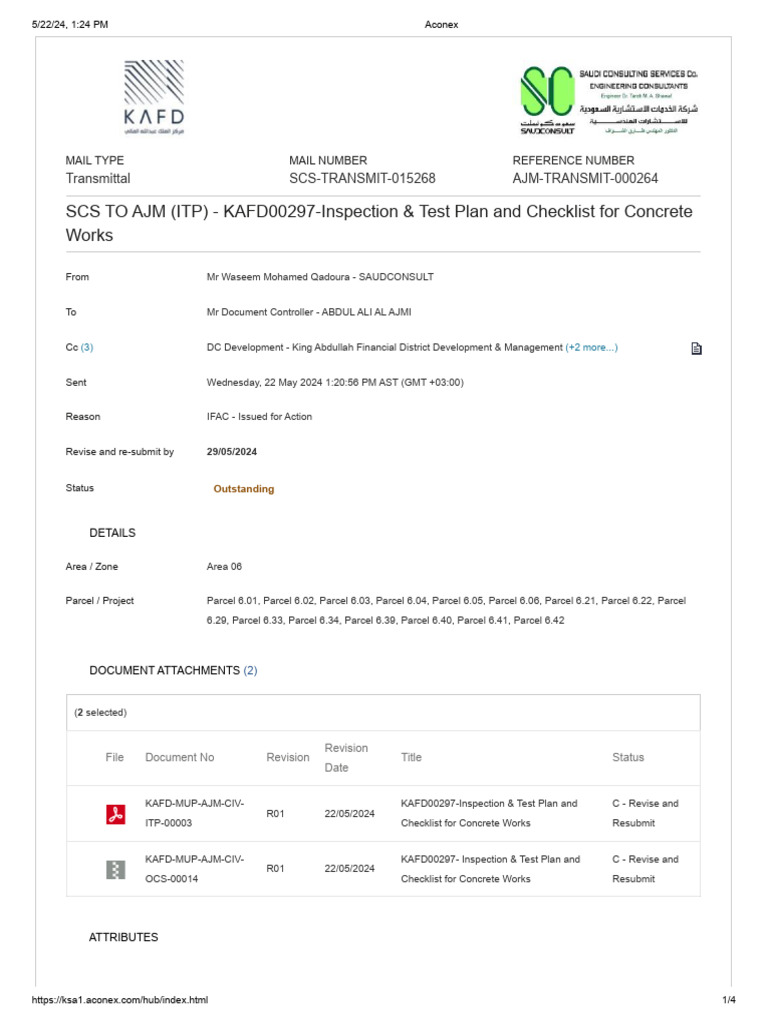The width and height of the screenshot is (768, 1024).
Task: Click the Parcel / Project parcel list
Action: point(446,611)
